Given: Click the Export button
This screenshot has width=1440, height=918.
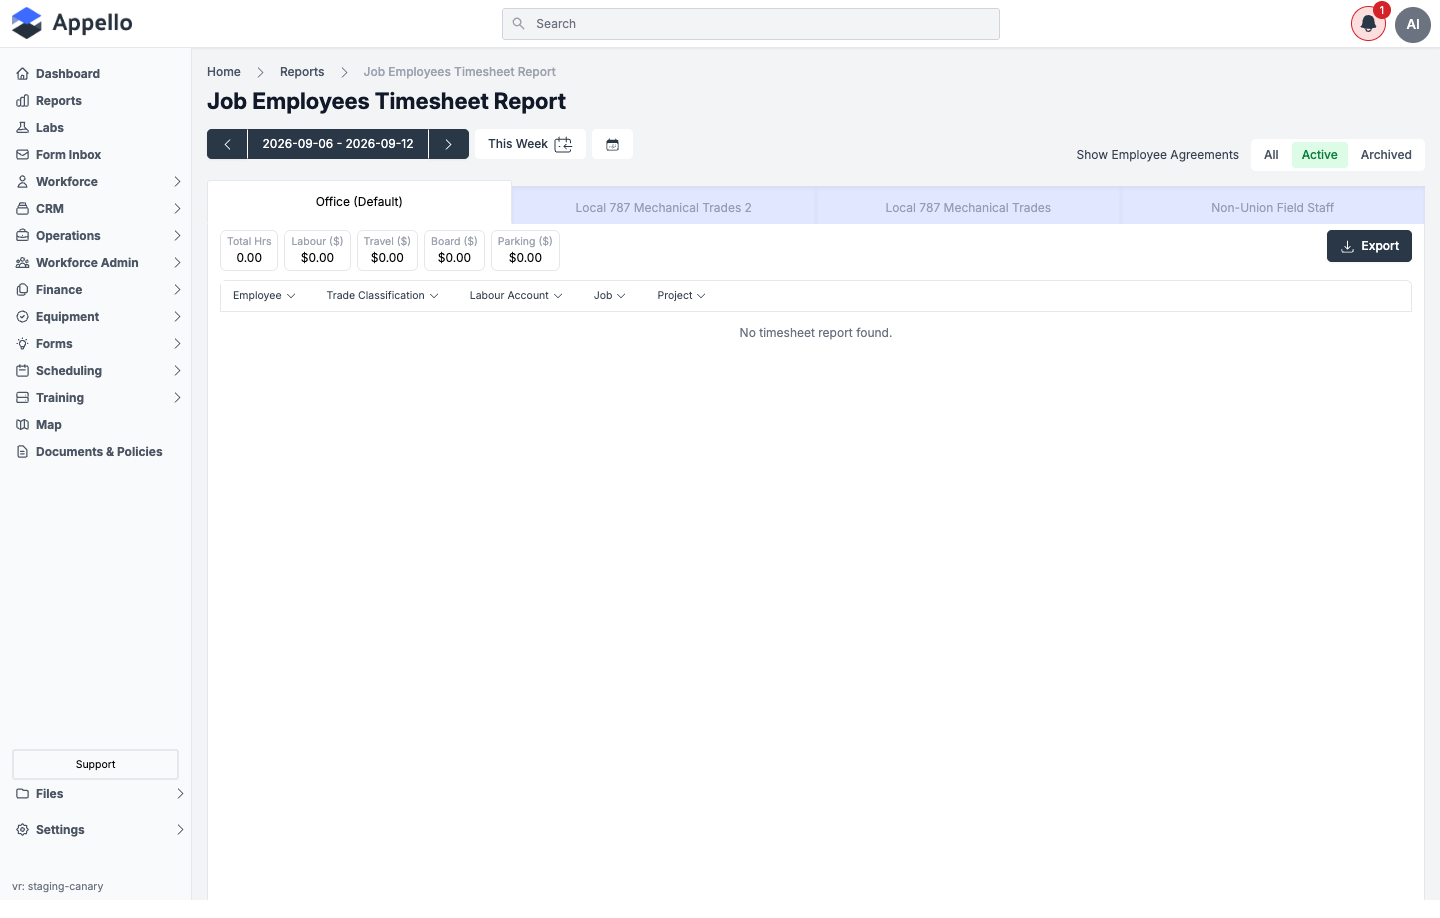Looking at the screenshot, I should coord(1369,246).
